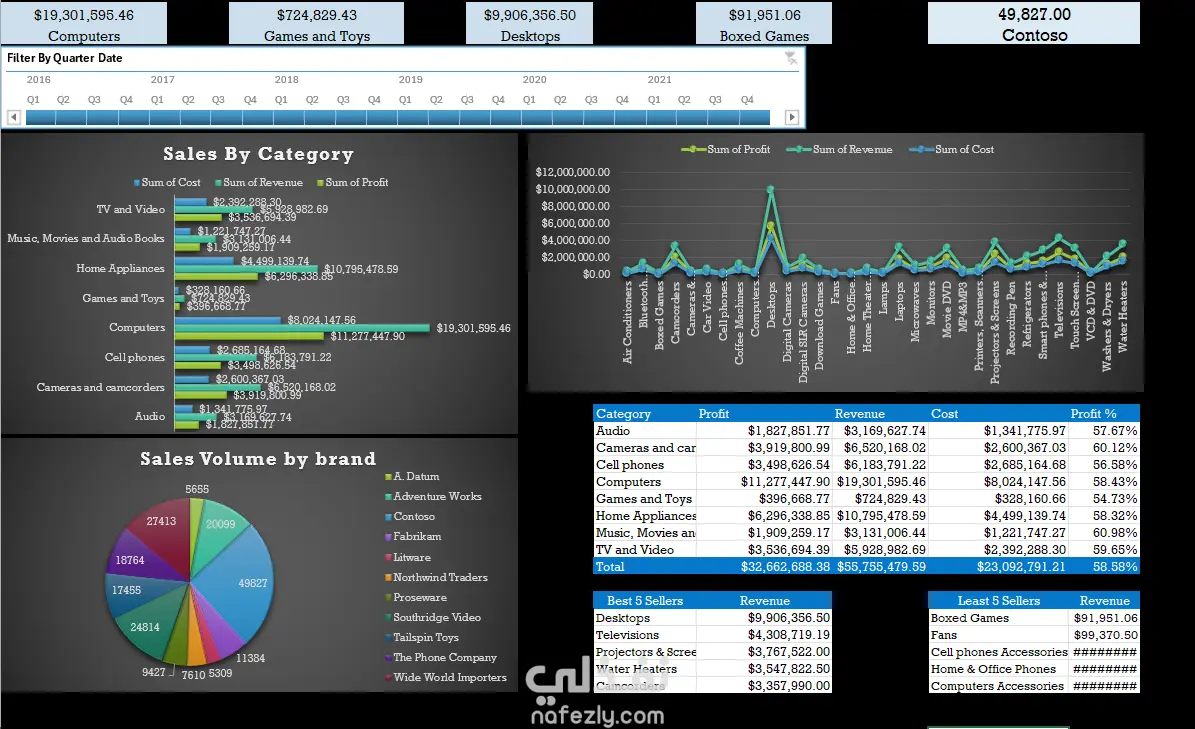Select the Contoso legend marker

pyautogui.click(x=388, y=516)
